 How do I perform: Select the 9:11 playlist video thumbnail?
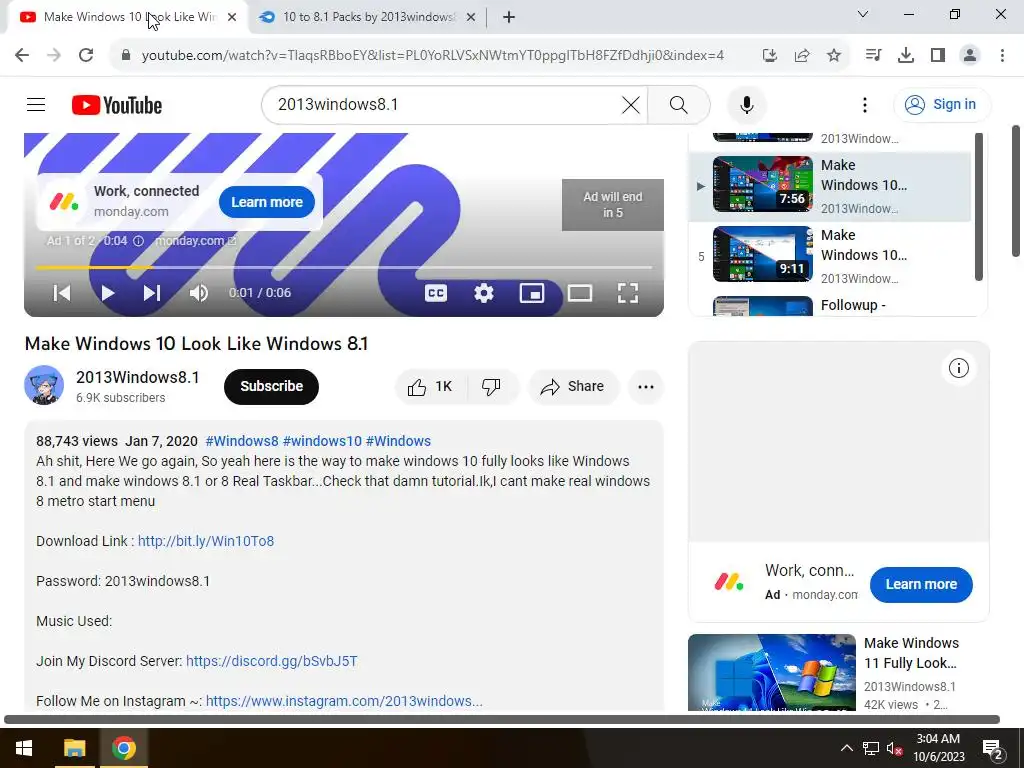763,254
